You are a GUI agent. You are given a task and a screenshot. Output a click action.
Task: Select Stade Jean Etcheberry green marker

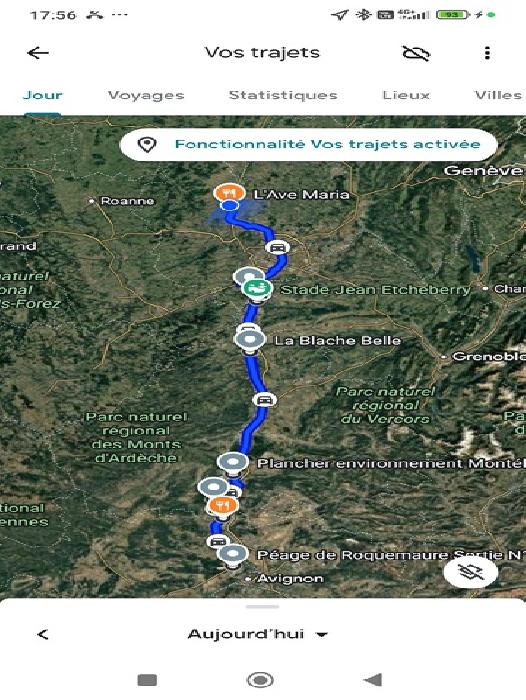point(257,288)
